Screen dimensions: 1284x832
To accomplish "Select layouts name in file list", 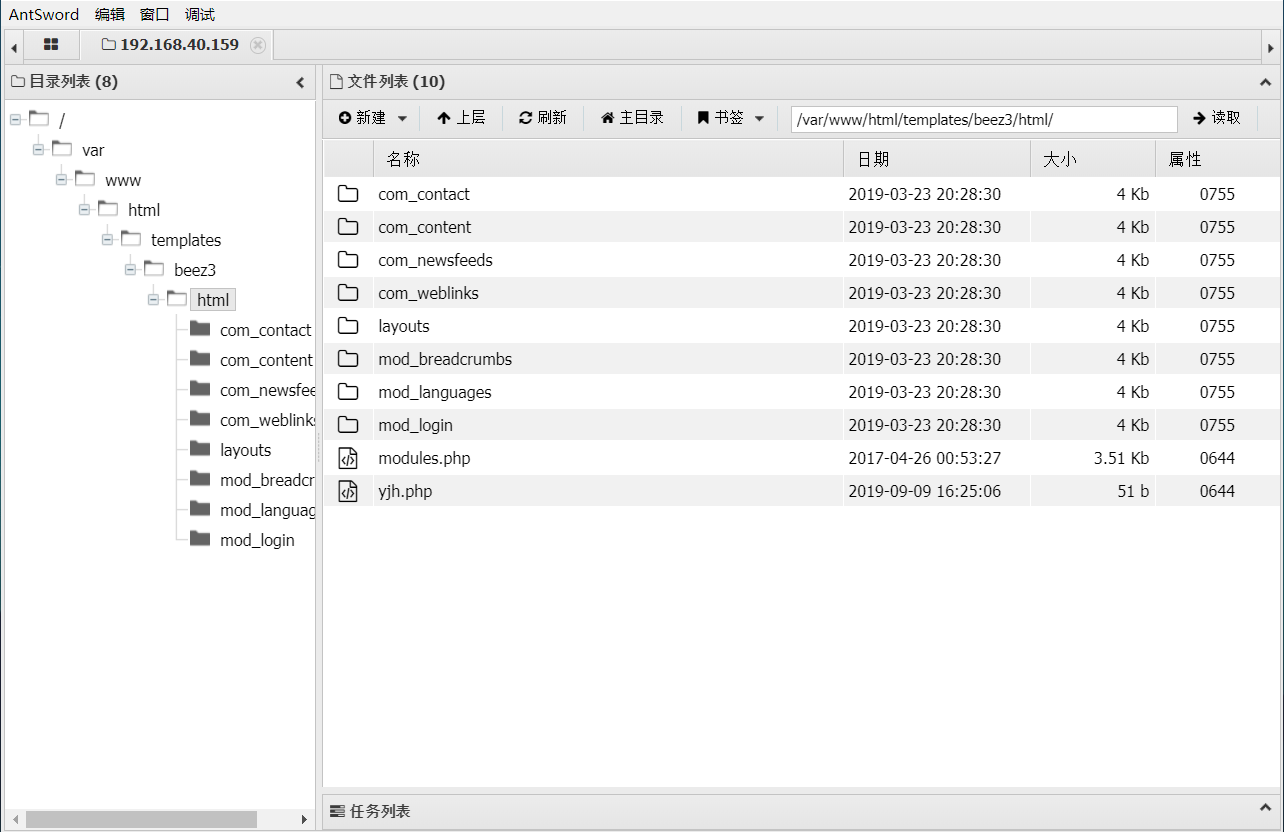I will pyautogui.click(x=404, y=326).
